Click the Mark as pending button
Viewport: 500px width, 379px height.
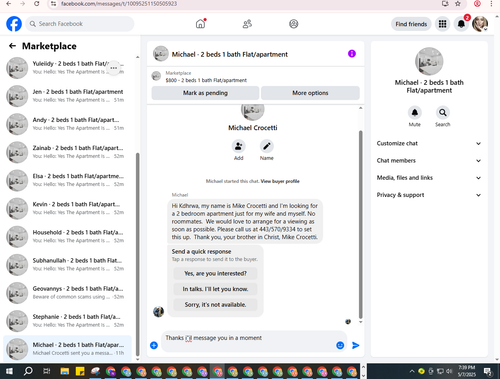pos(205,93)
